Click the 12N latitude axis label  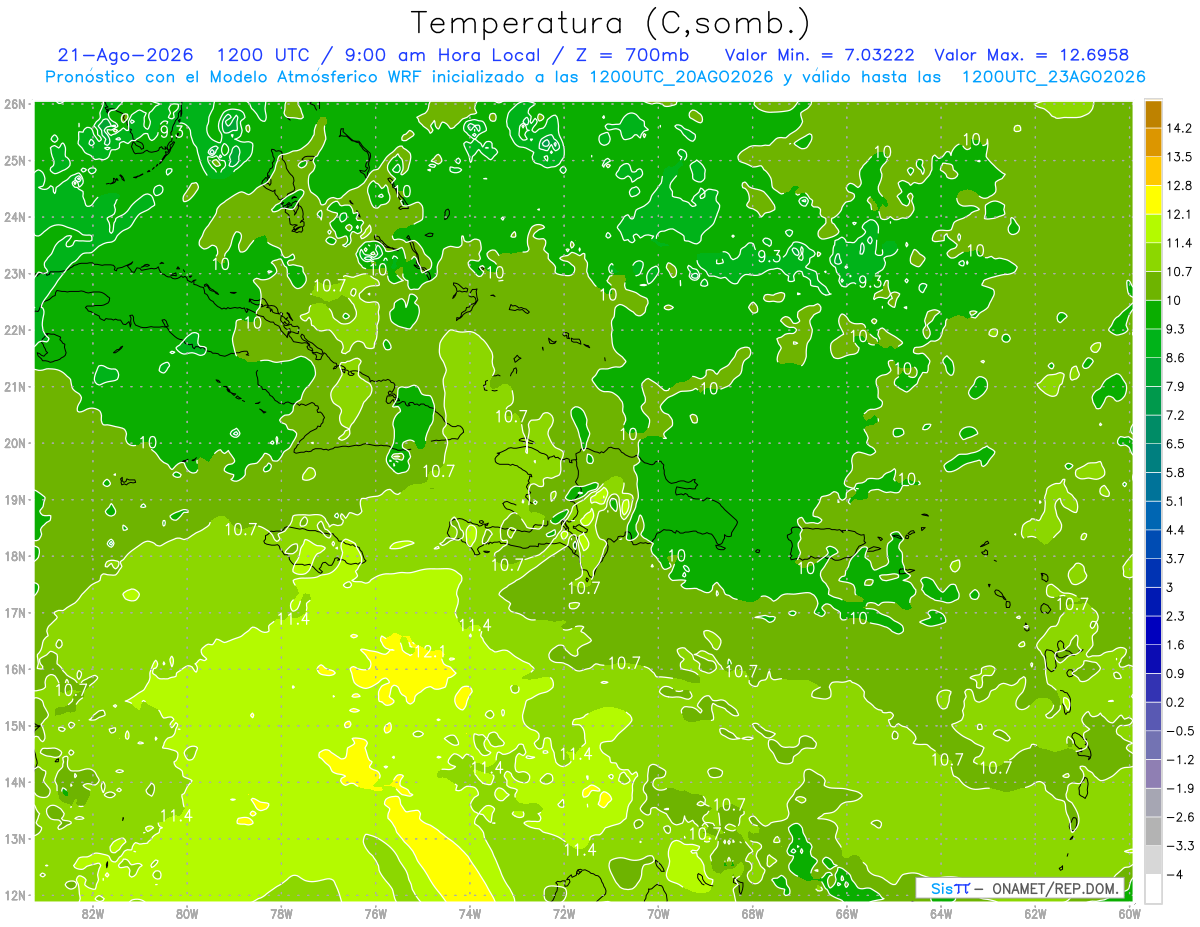pos(15,895)
